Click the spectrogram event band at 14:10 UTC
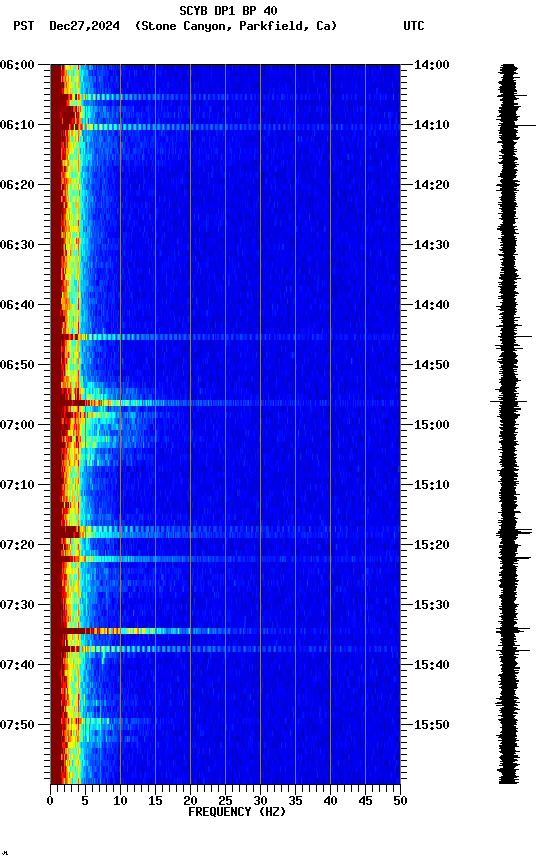552x864 pixels. [225, 127]
